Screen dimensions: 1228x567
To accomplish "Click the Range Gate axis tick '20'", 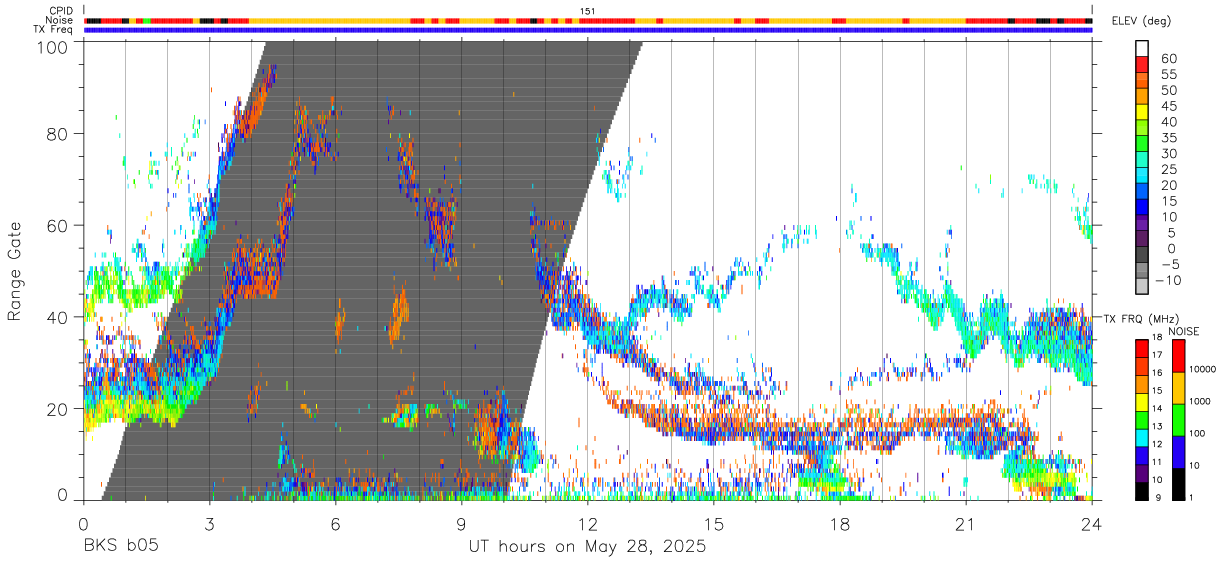I will pos(59,409).
